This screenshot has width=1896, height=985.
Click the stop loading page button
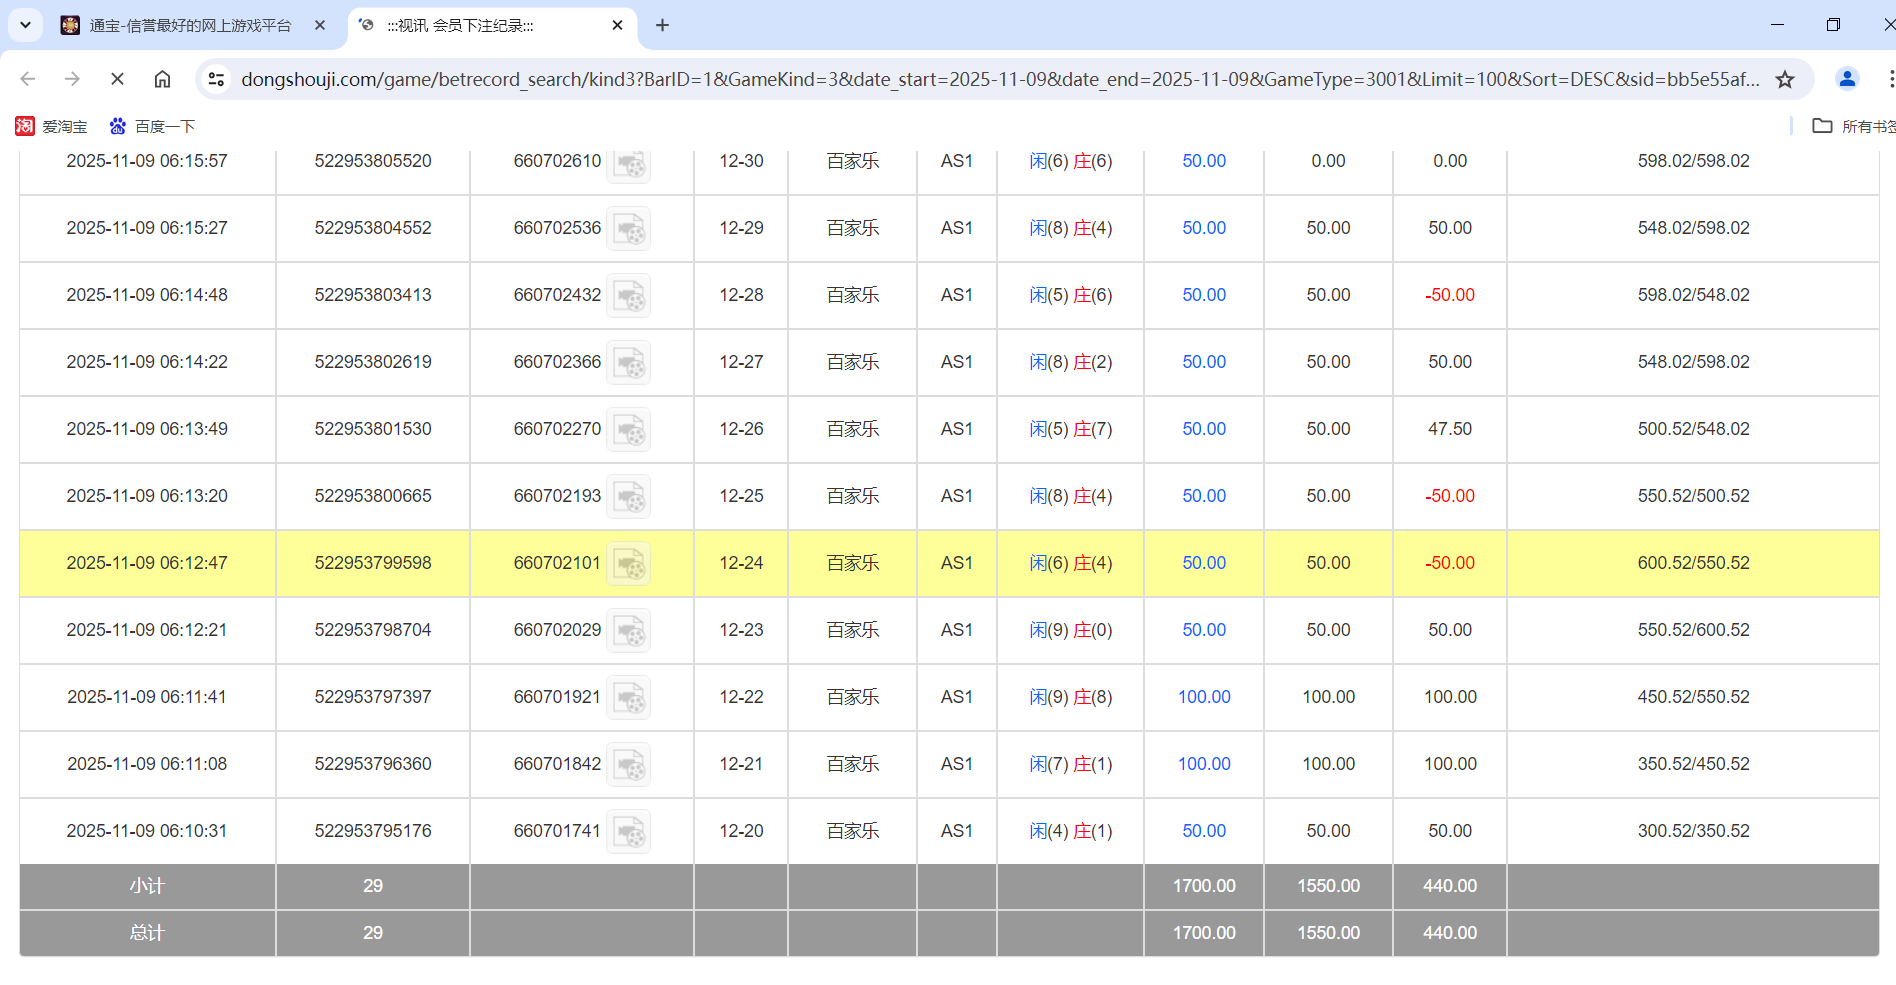[x=117, y=79]
